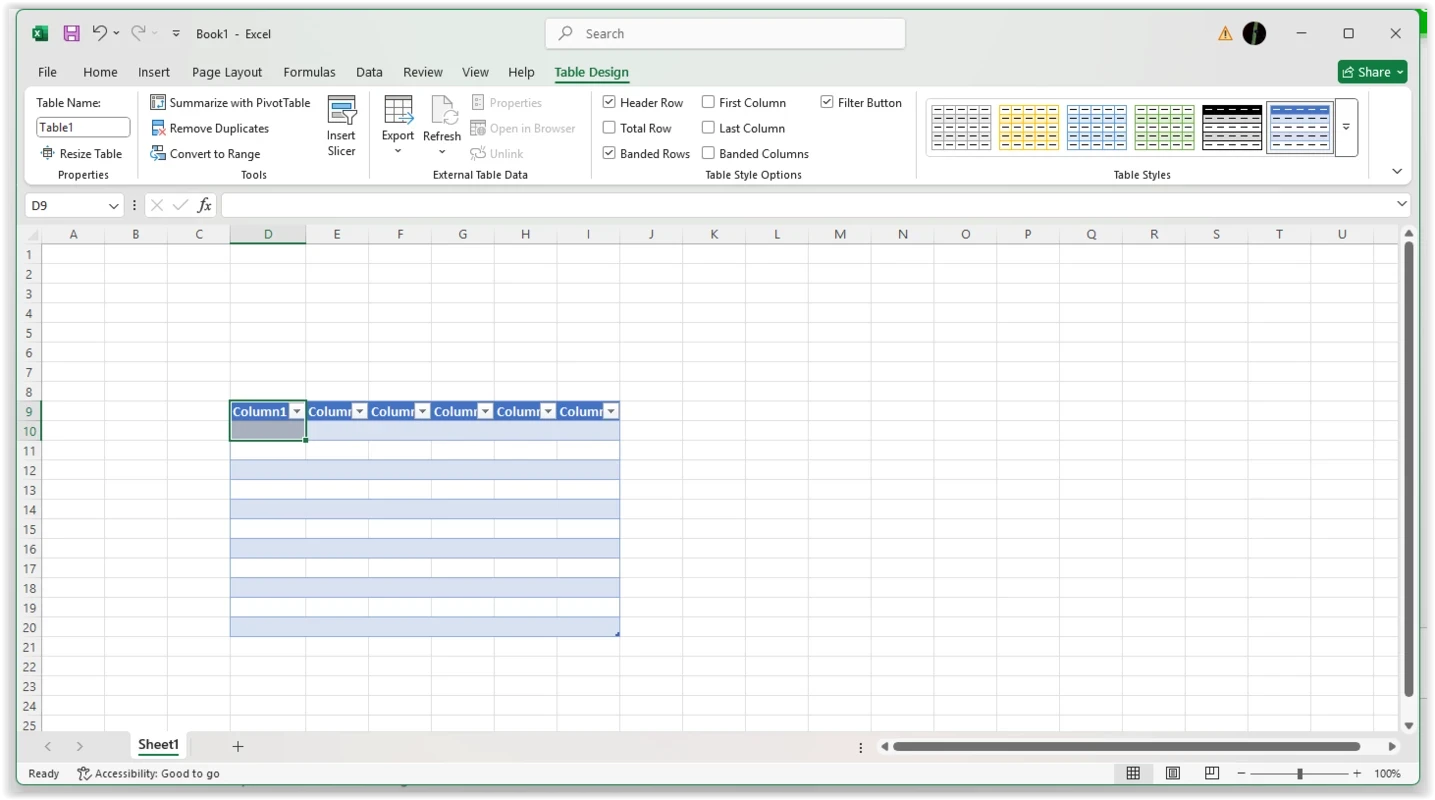Click the green Share button
Screen dimensions: 1435x800
1372,72
